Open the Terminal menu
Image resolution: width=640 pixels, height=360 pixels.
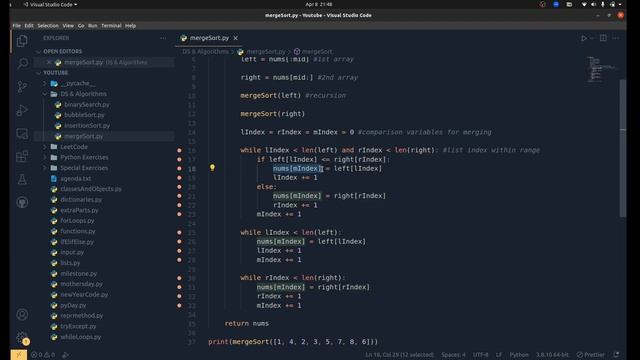(111, 26)
